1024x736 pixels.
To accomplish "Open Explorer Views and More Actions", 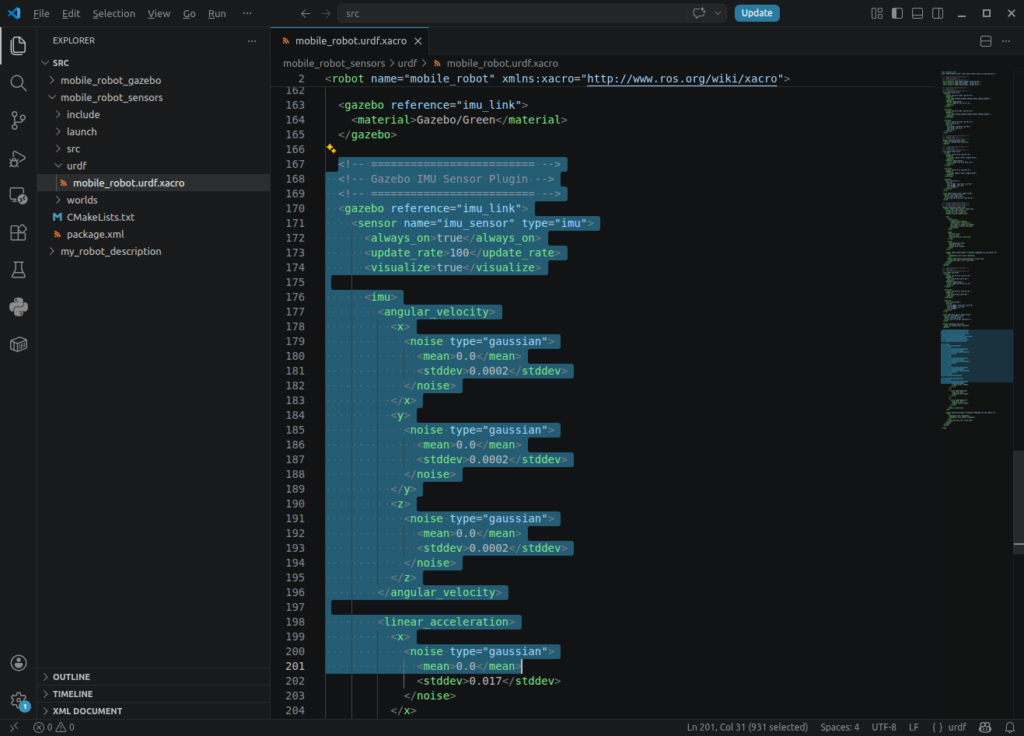I will [252, 40].
